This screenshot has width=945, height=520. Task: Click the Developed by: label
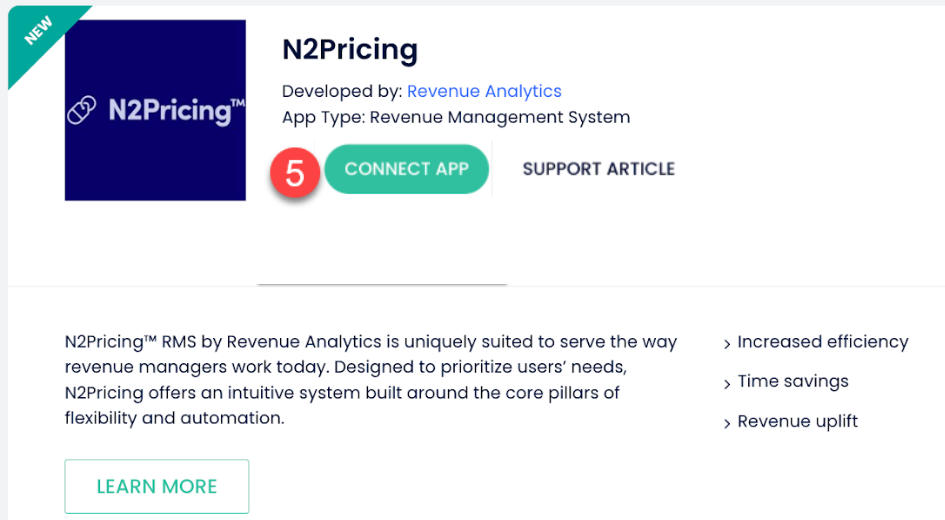[x=342, y=91]
